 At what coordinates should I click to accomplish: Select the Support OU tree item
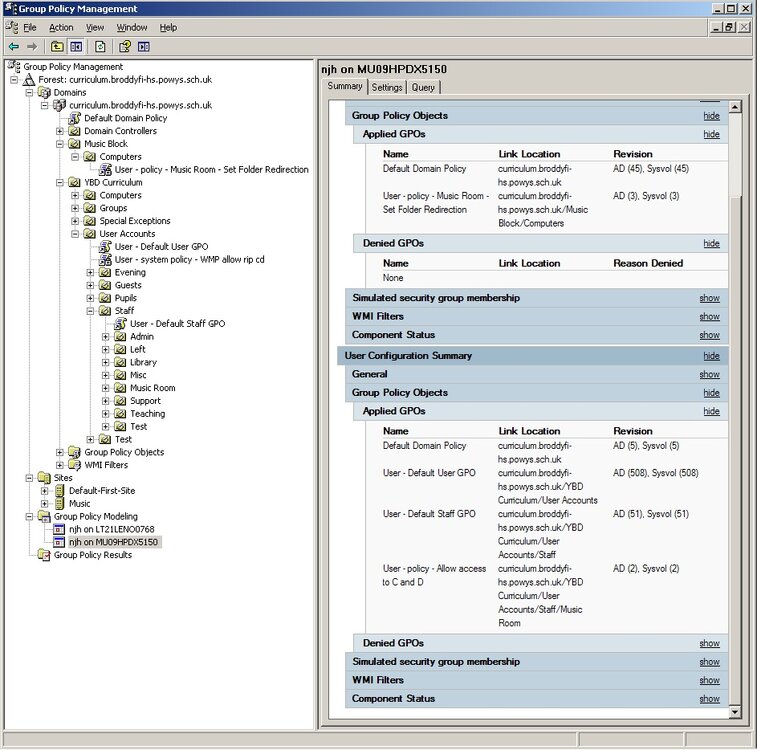click(145, 401)
